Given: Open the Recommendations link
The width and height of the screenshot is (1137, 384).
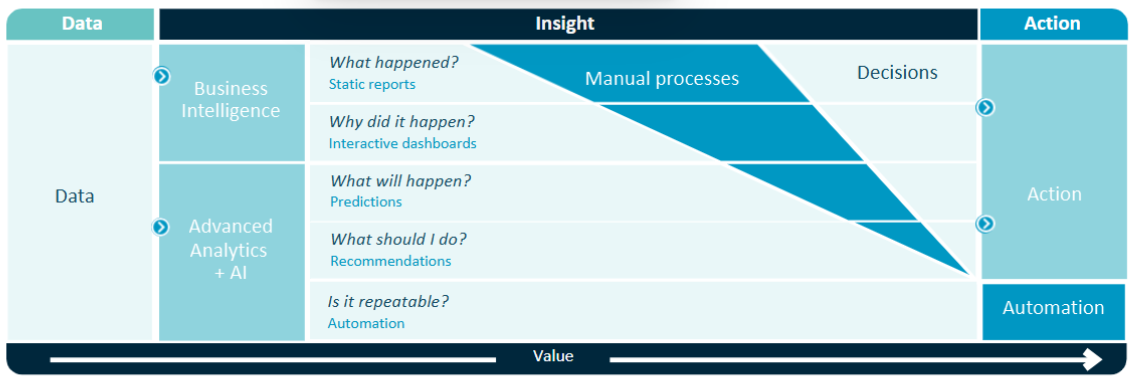Looking at the screenshot, I should [x=391, y=261].
